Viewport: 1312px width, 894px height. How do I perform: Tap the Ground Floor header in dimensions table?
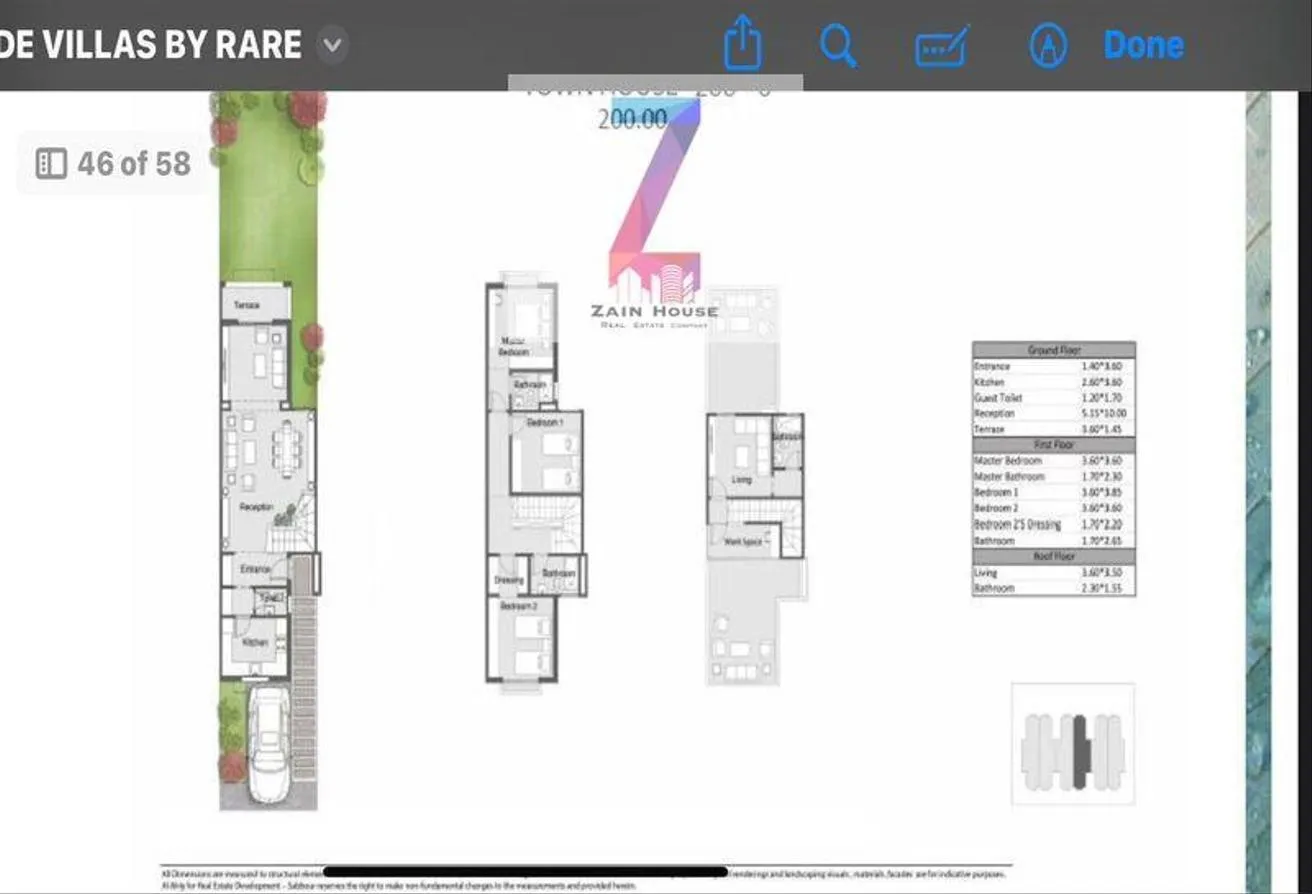click(x=1054, y=350)
